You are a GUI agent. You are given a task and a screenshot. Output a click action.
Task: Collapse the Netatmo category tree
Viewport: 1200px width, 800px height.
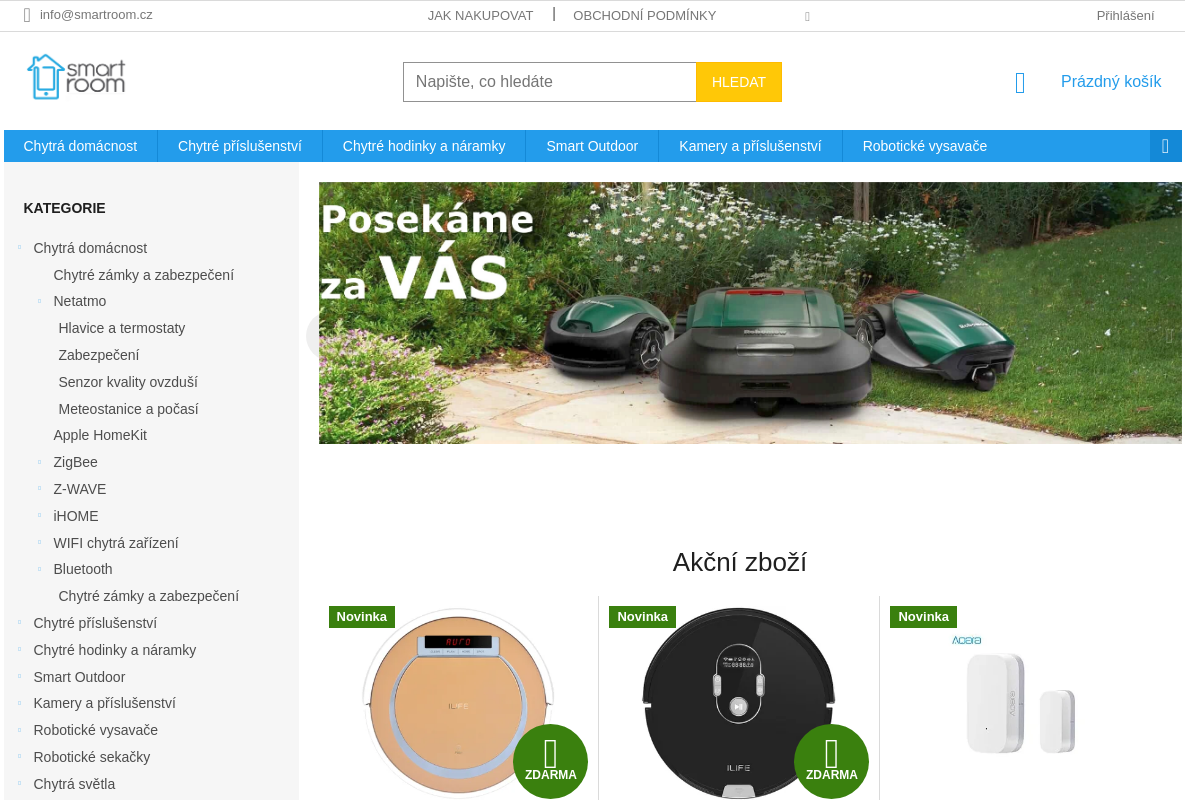point(40,301)
